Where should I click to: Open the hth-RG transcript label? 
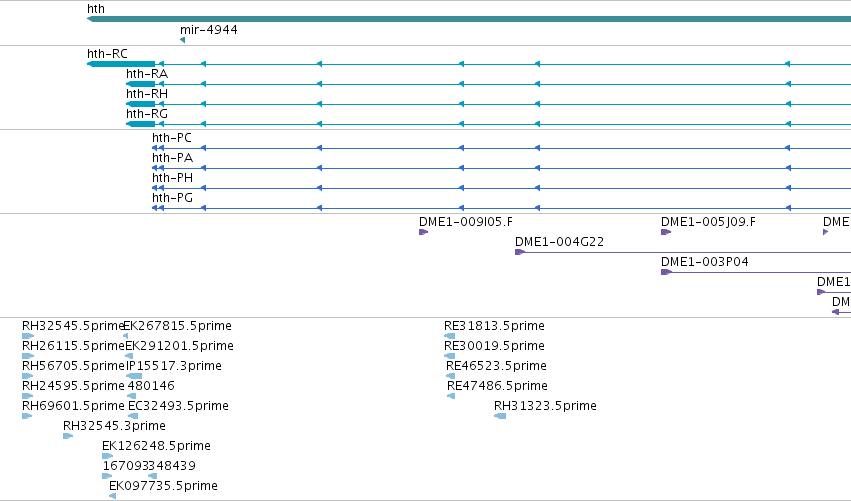click(x=147, y=114)
